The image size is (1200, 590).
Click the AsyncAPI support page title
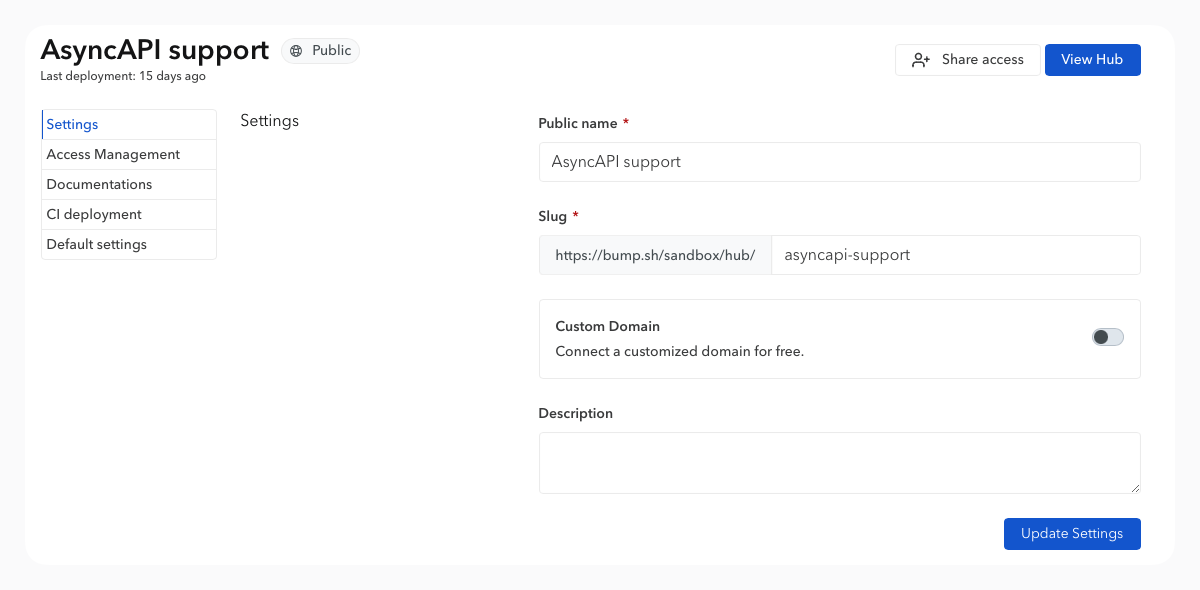click(x=154, y=50)
